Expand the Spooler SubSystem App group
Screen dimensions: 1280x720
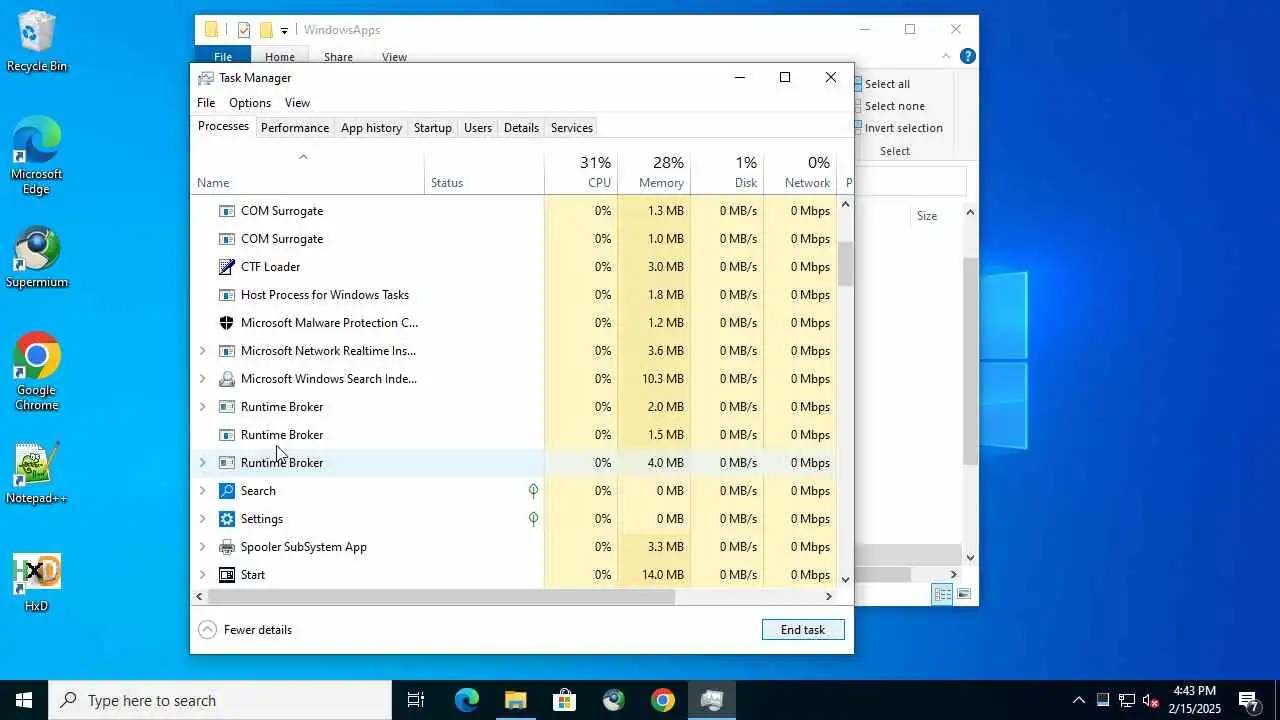(x=202, y=547)
